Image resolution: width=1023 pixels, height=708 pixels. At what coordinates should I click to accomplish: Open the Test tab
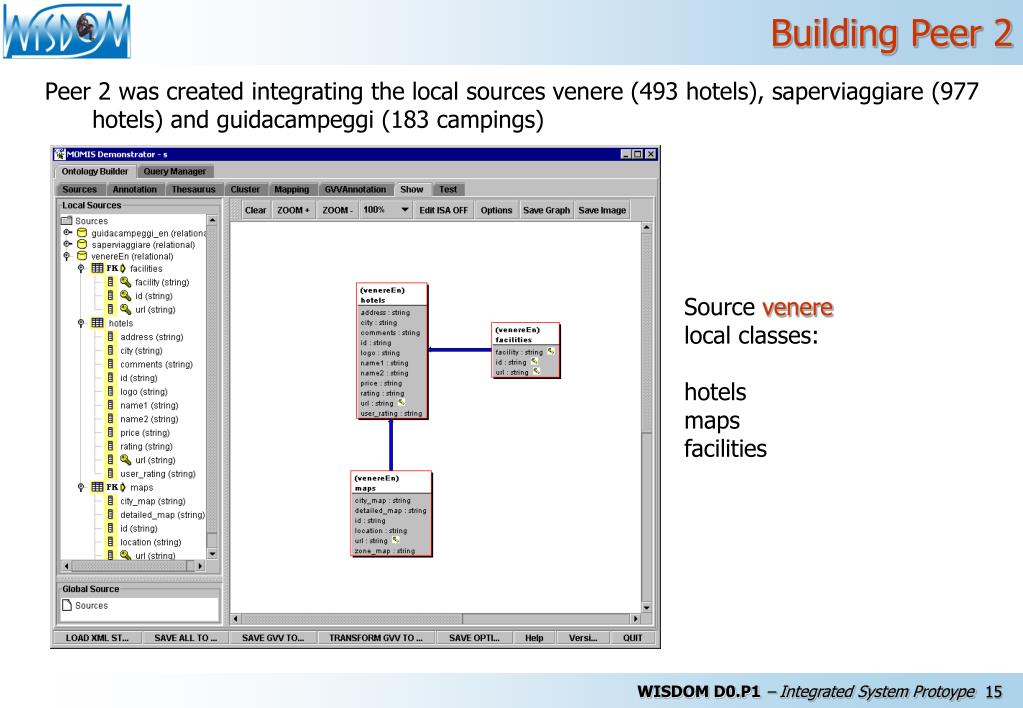[x=448, y=189]
